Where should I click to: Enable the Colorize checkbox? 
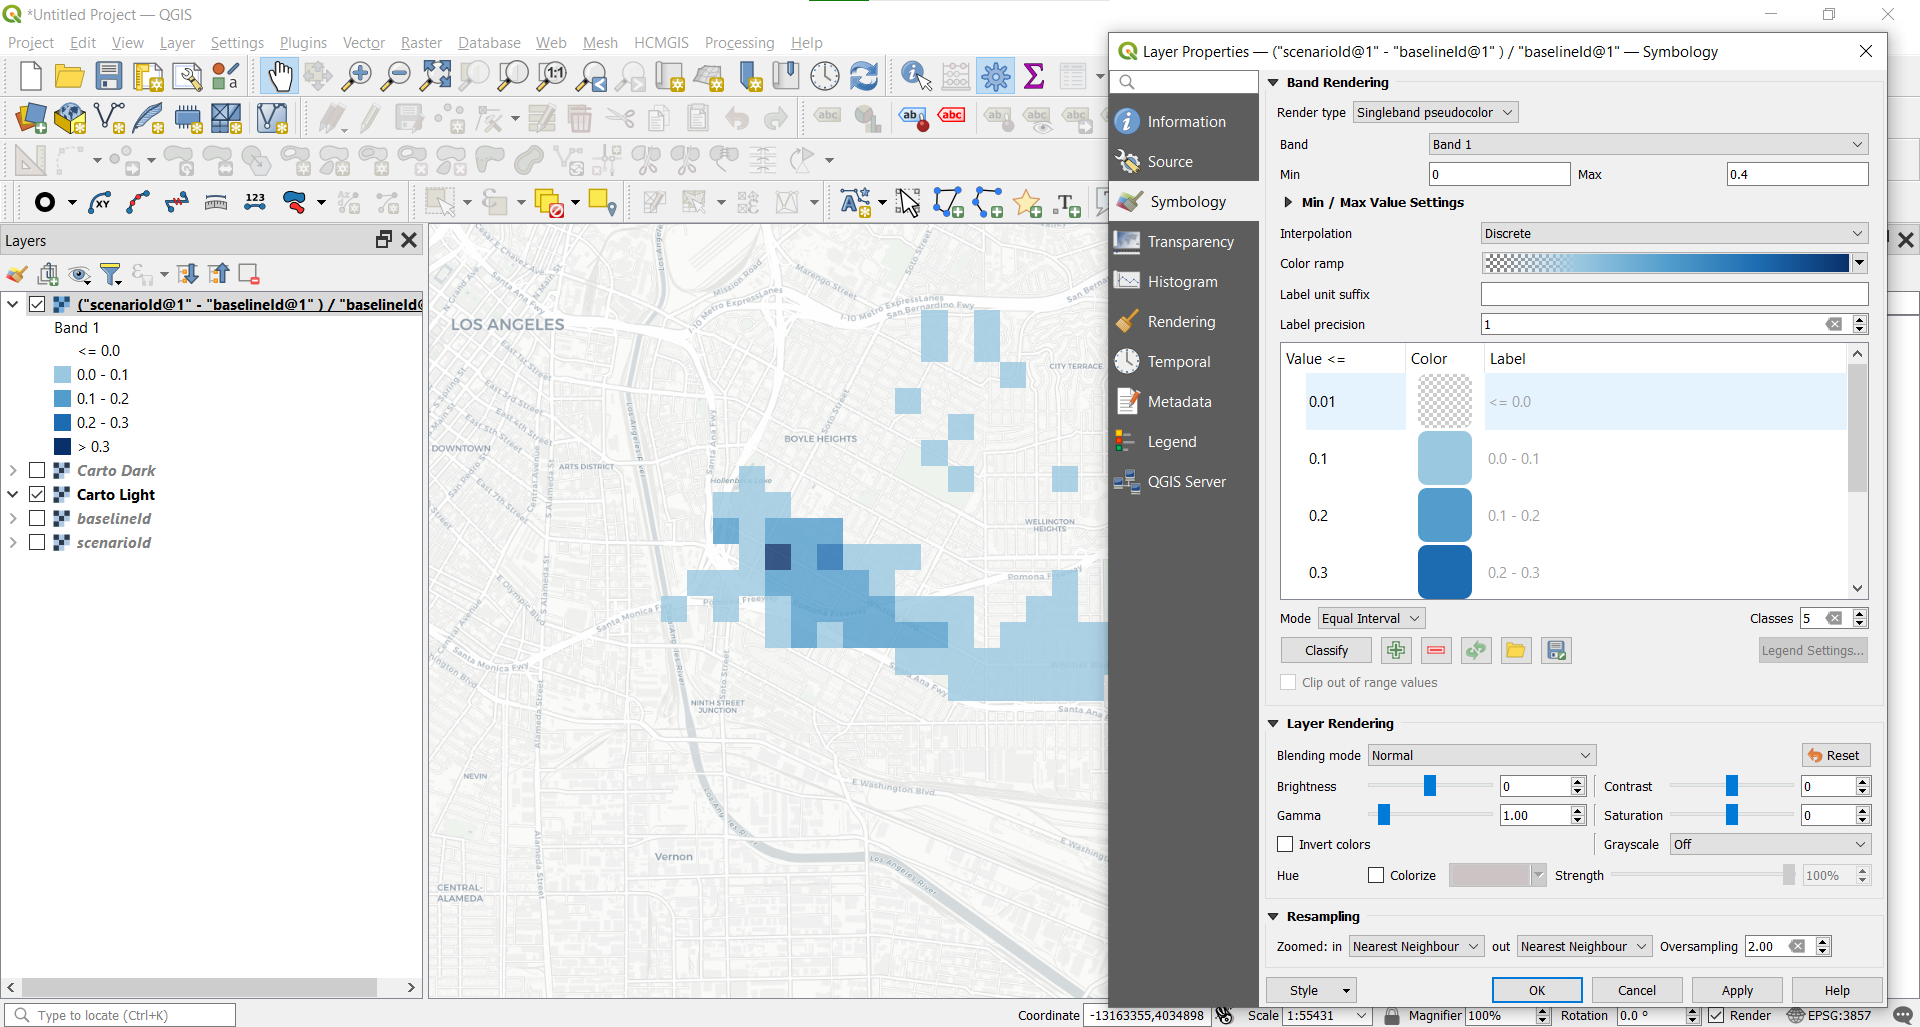coord(1376,876)
